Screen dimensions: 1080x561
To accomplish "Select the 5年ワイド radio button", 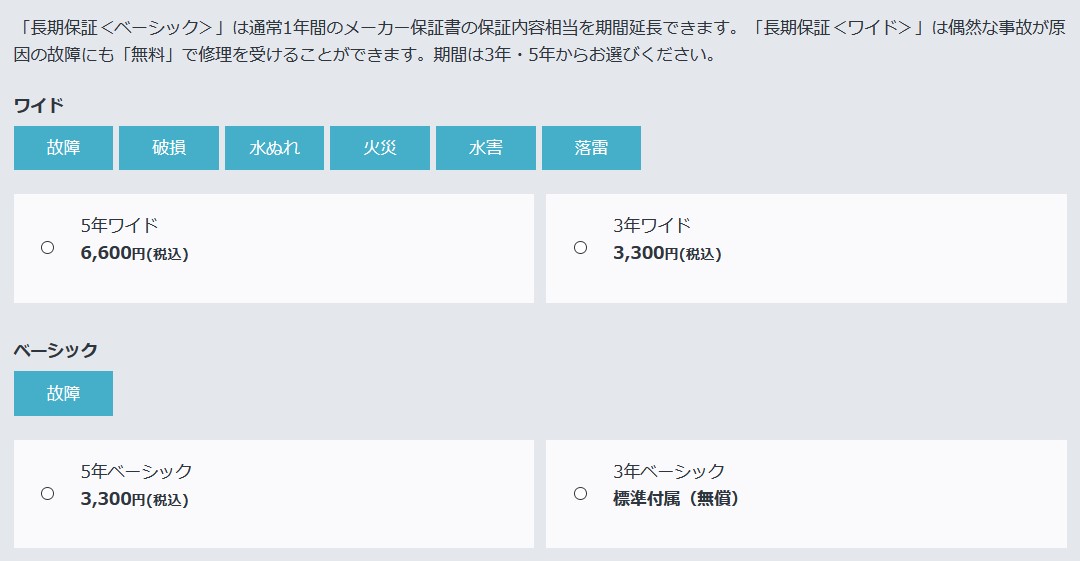I will [x=48, y=247].
